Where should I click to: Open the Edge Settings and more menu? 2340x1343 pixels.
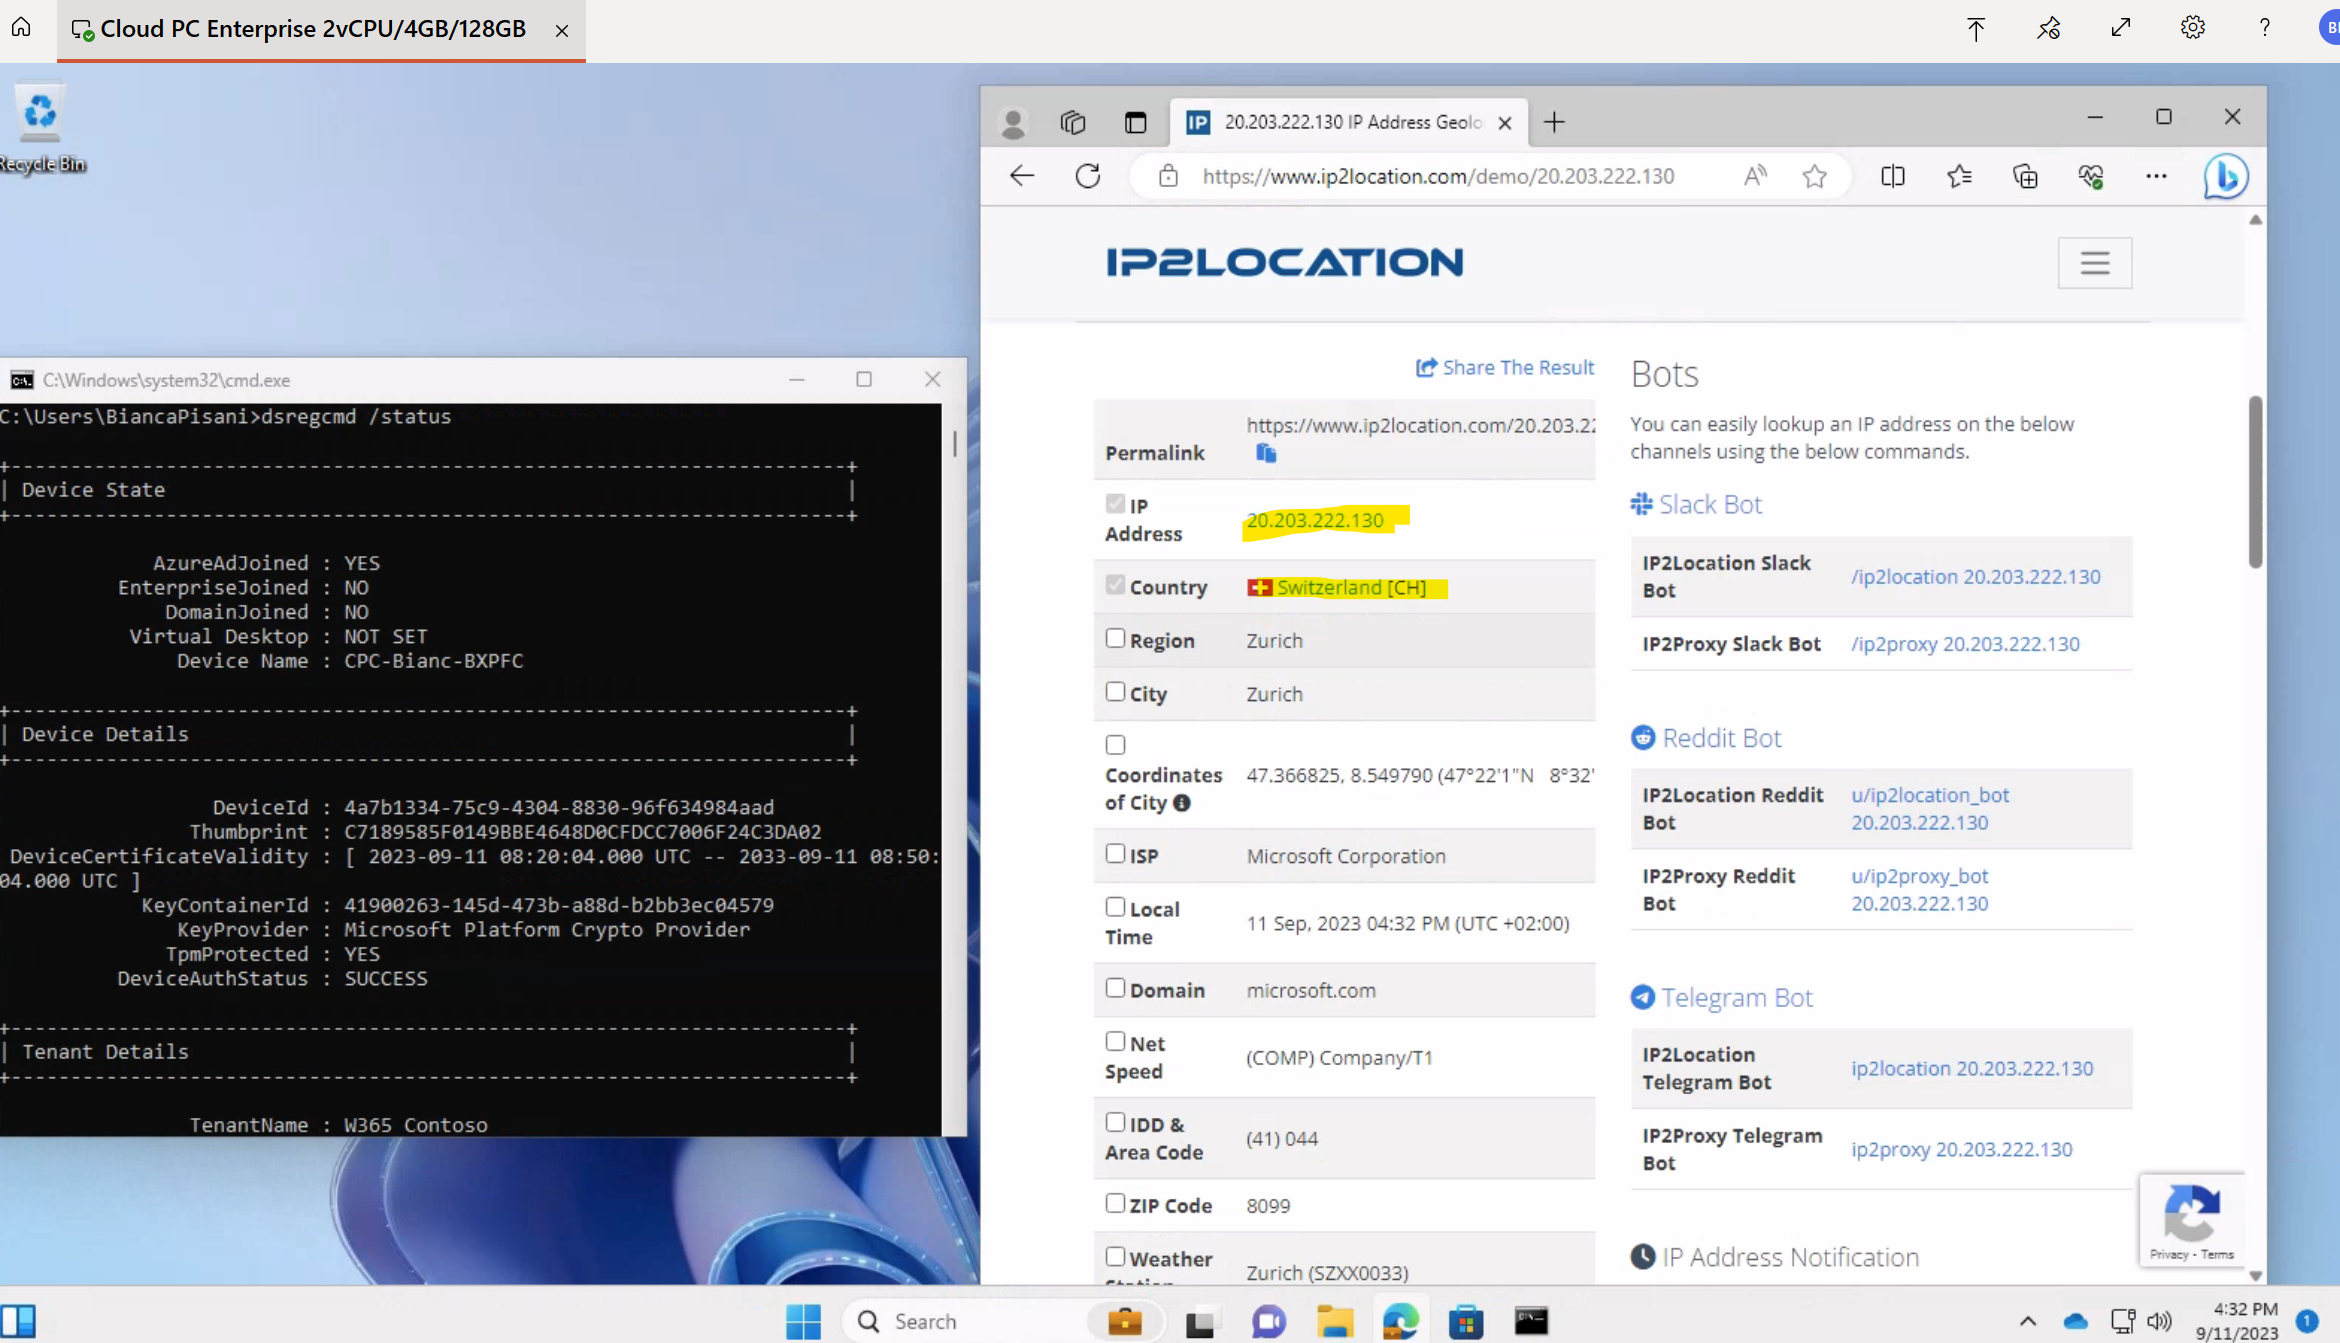[2156, 176]
